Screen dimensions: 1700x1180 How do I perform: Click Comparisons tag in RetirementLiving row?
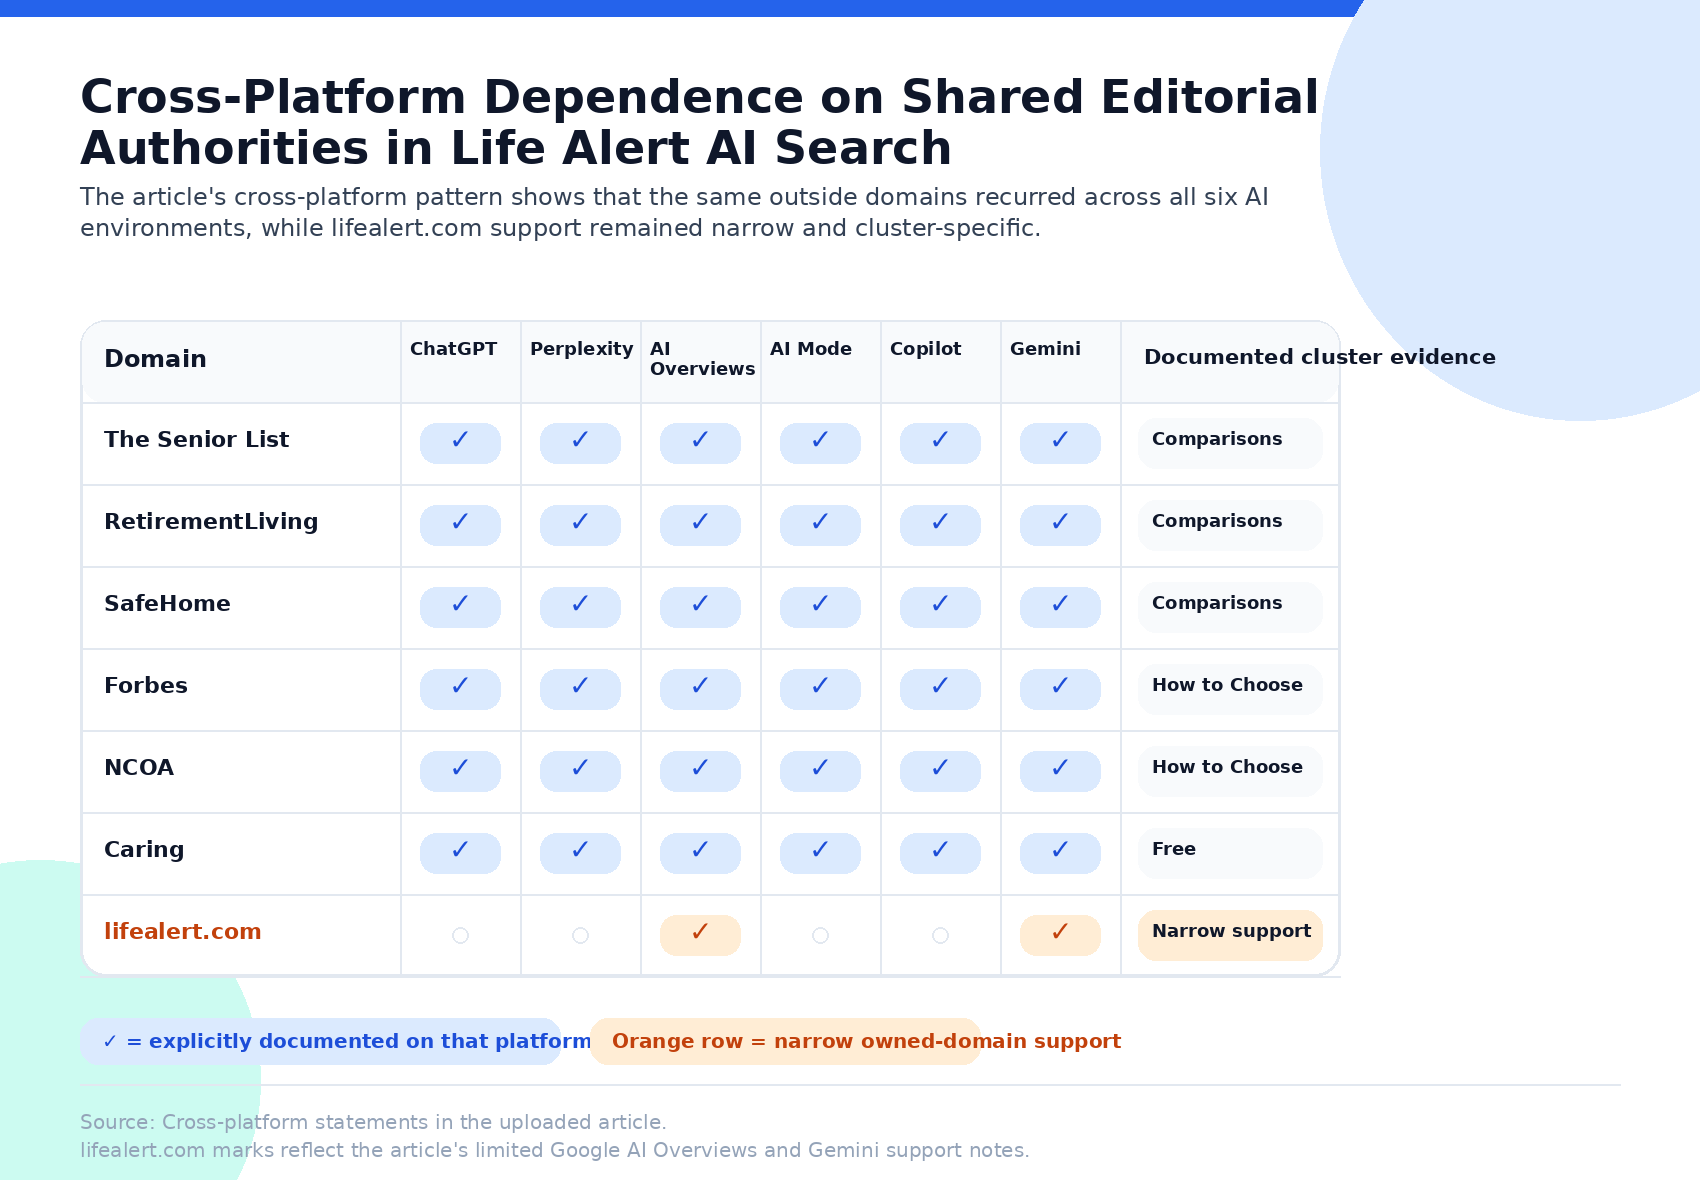pos(1230,525)
